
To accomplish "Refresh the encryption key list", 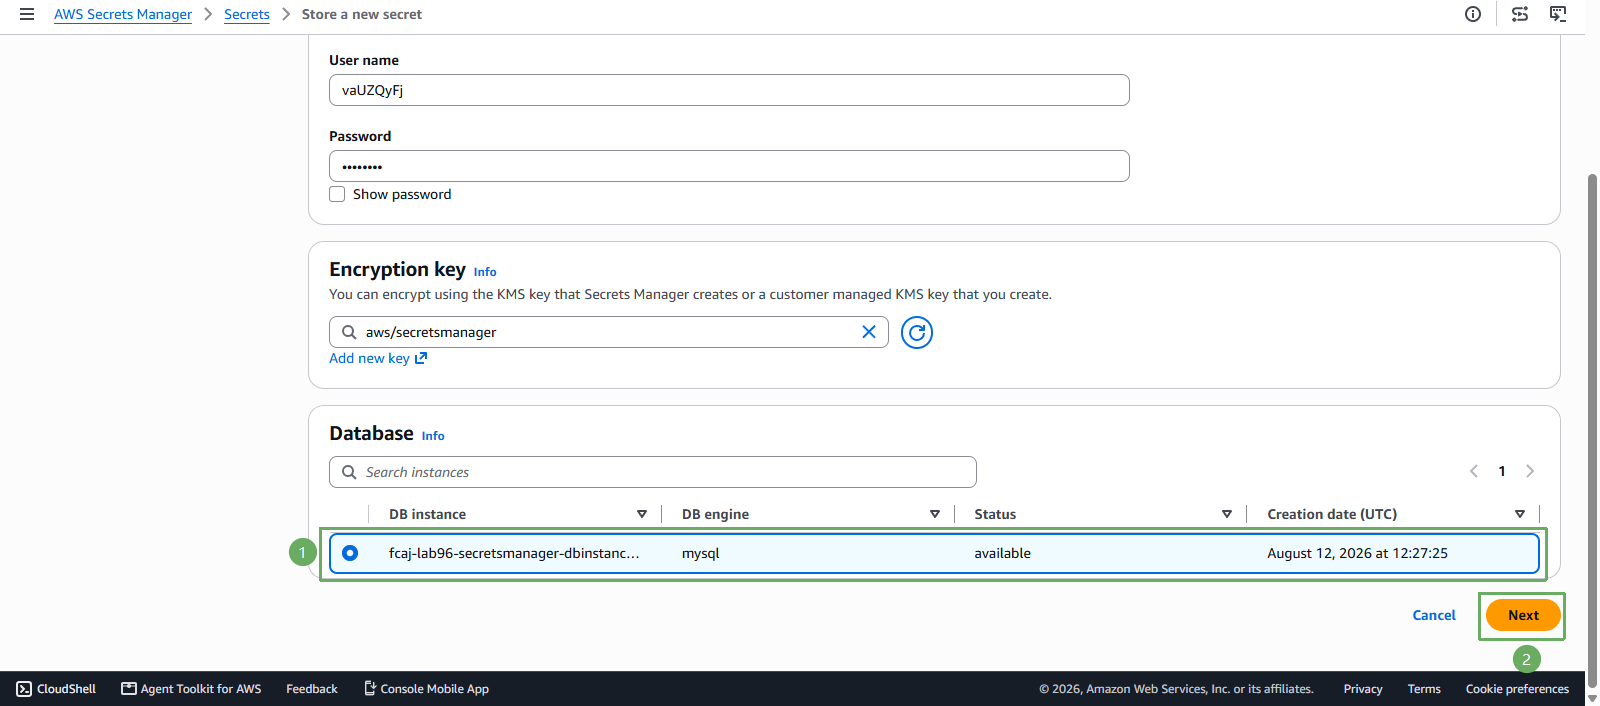I will pyautogui.click(x=917, y=332).
